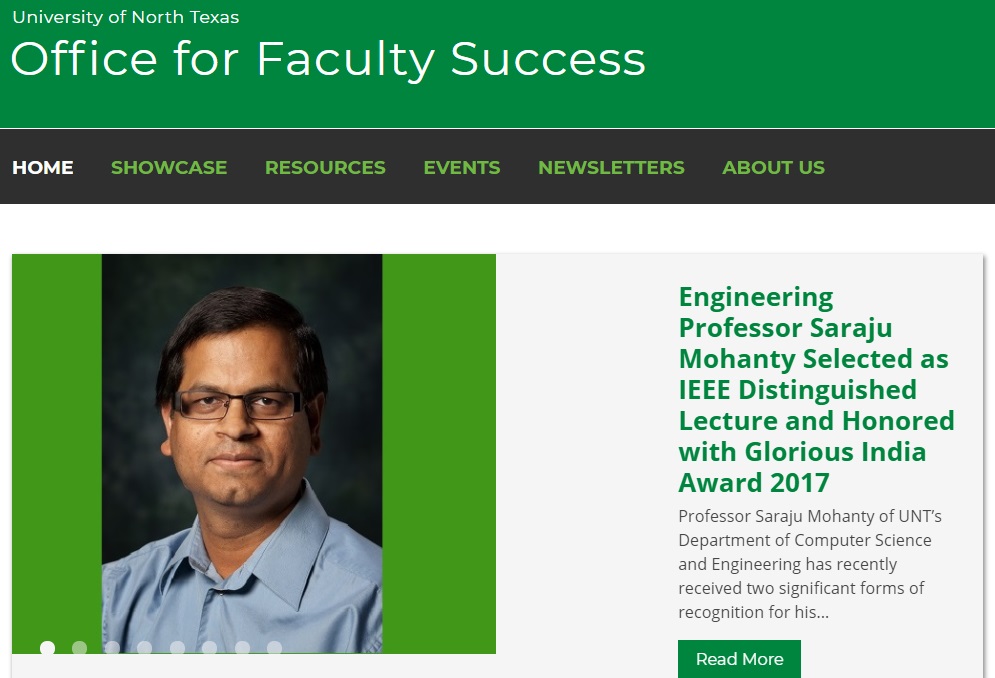This screenshot has width=995, height=678.
Task: Open the Events page
Action: click(x=461, y=168)
